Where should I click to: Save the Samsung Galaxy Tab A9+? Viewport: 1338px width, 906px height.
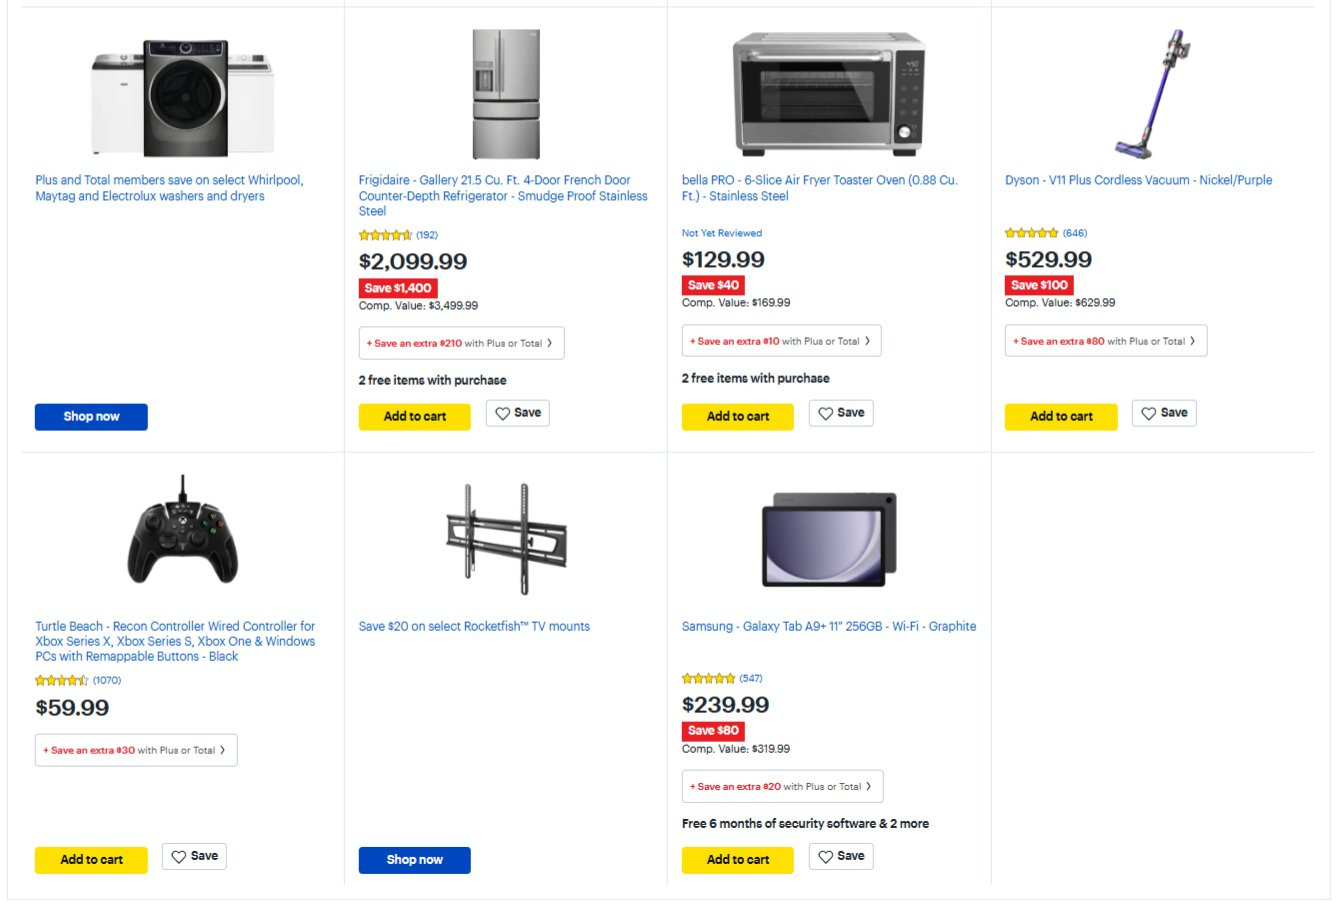[841, 856]
